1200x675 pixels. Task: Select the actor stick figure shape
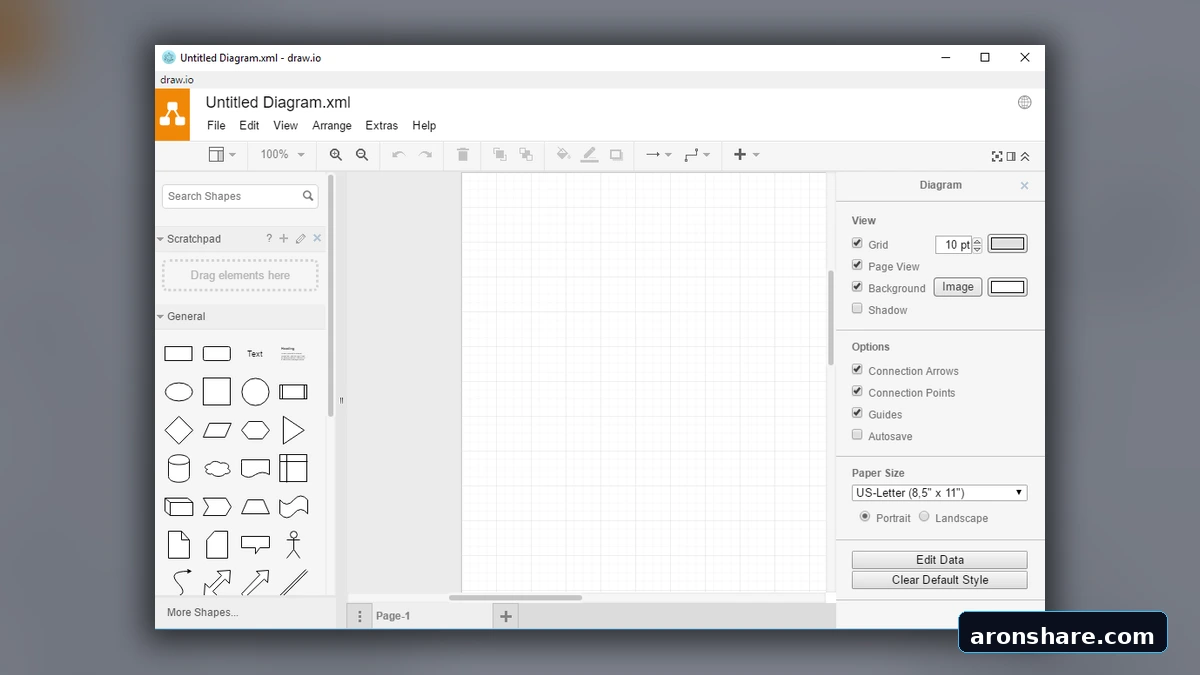(x=293, y=544)
